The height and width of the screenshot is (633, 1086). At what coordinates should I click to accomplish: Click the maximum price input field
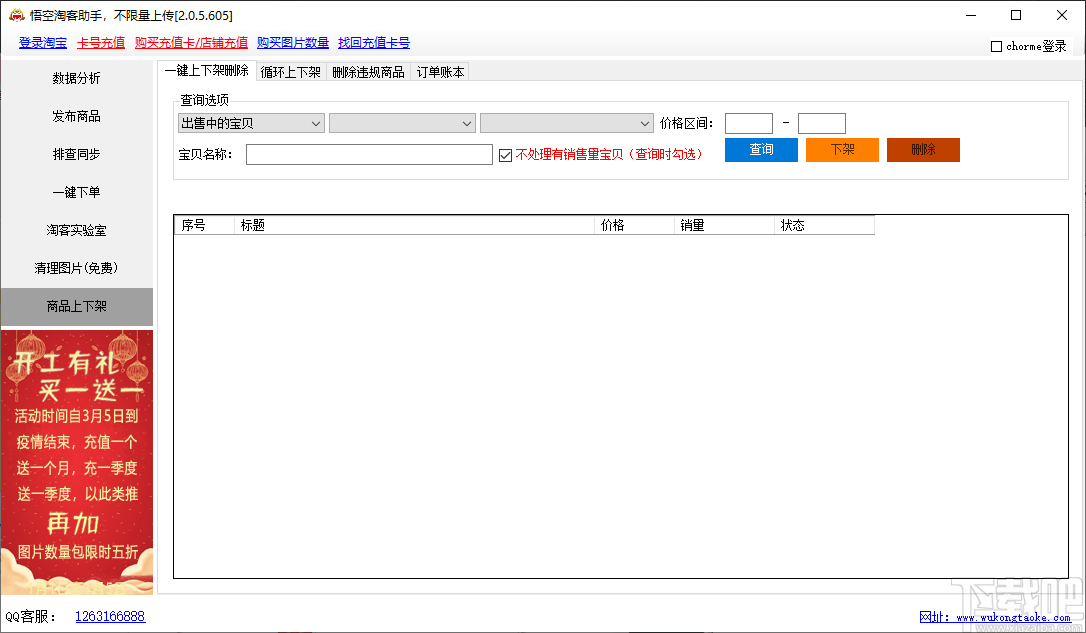(821, 123)
